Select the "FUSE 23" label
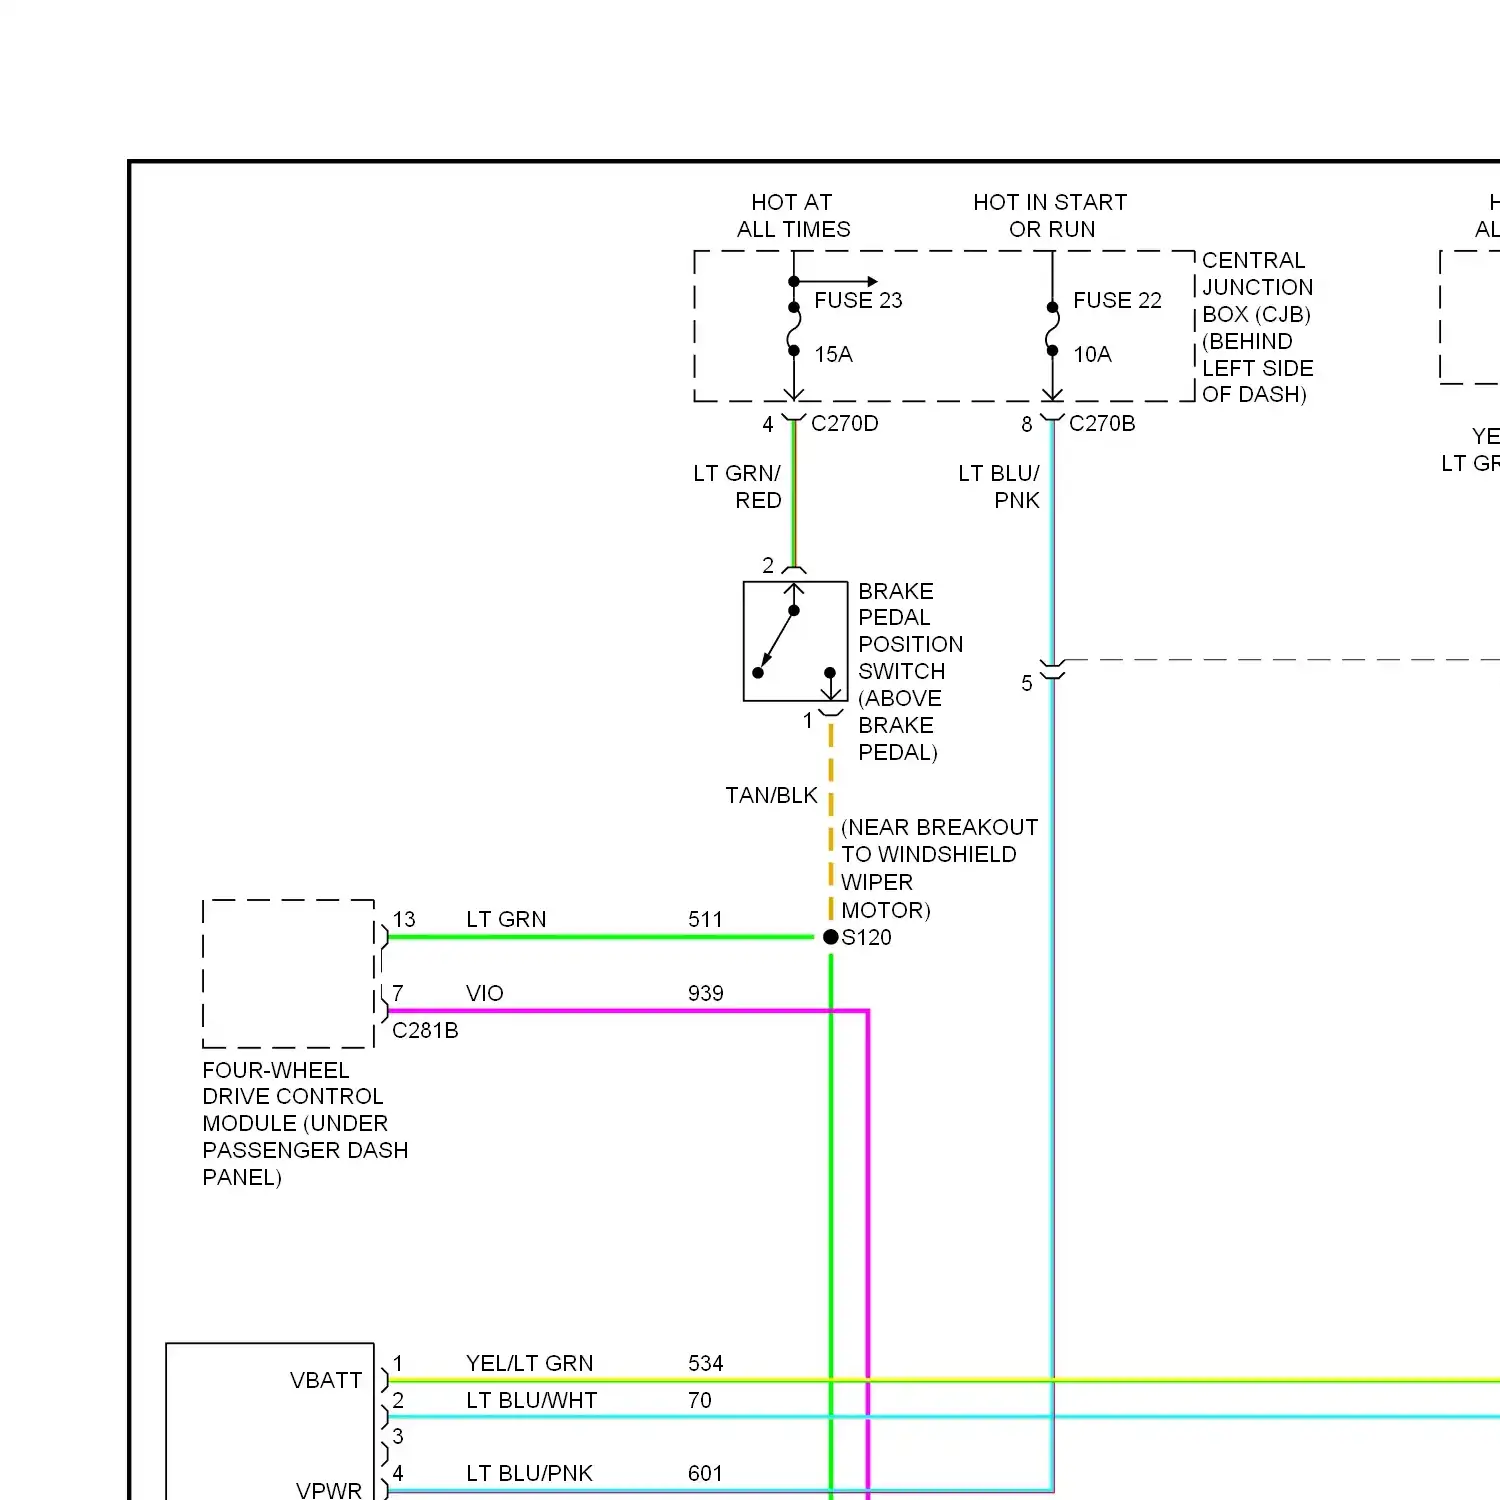The height and width of the screenshot is (1500, 1500). [x=858, y=300]
